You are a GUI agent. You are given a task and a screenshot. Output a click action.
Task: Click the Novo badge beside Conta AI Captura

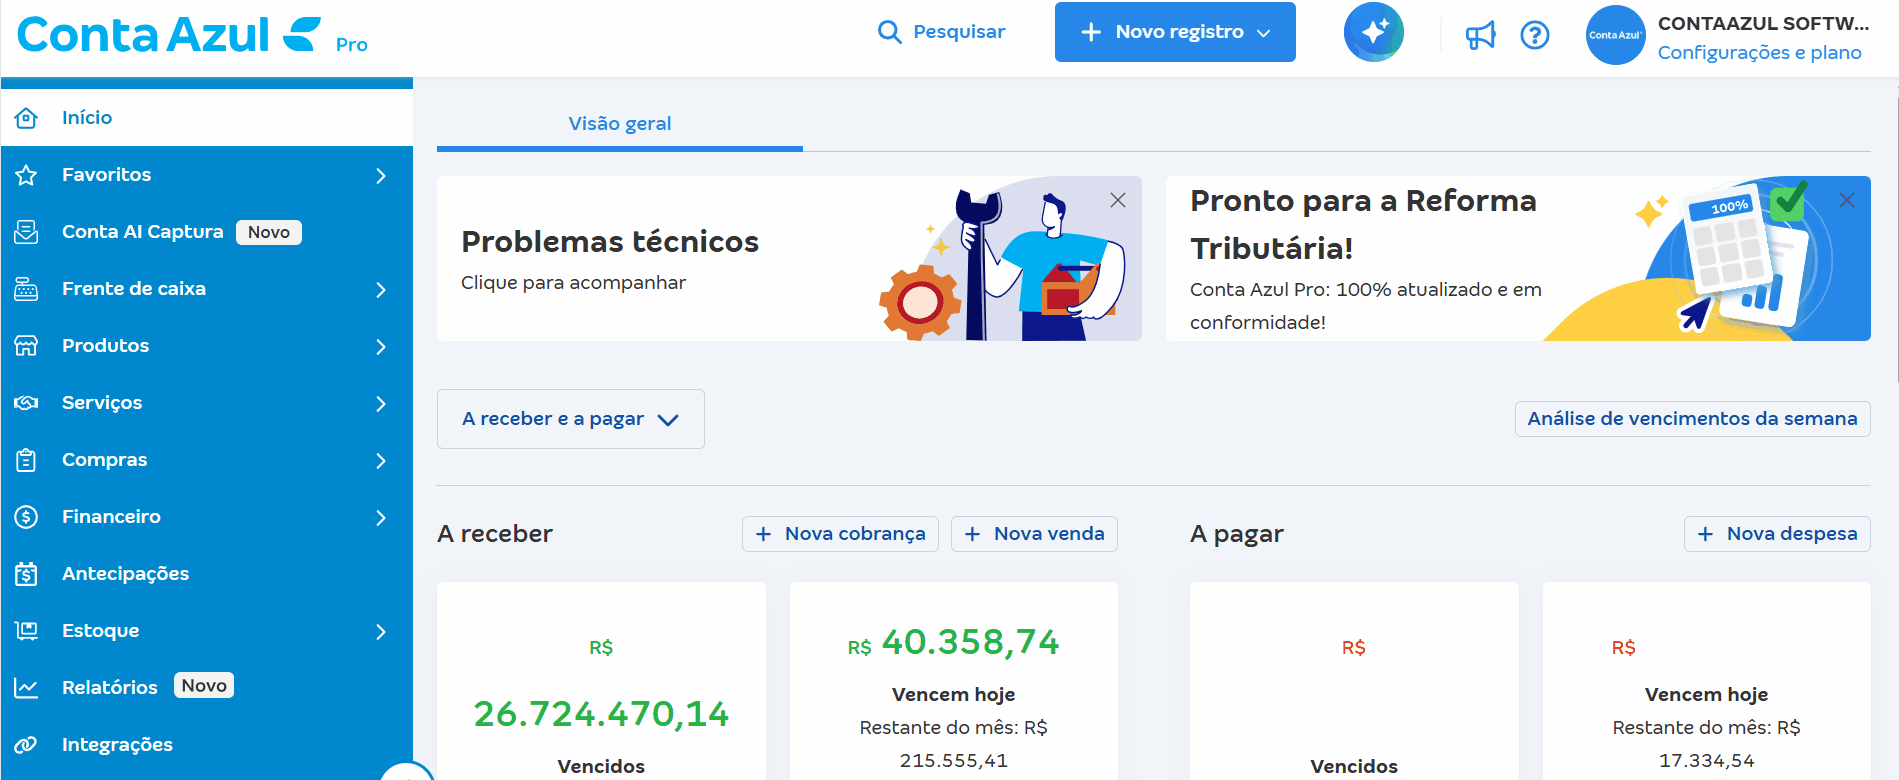pyautogui.click(x=269, y=232)
